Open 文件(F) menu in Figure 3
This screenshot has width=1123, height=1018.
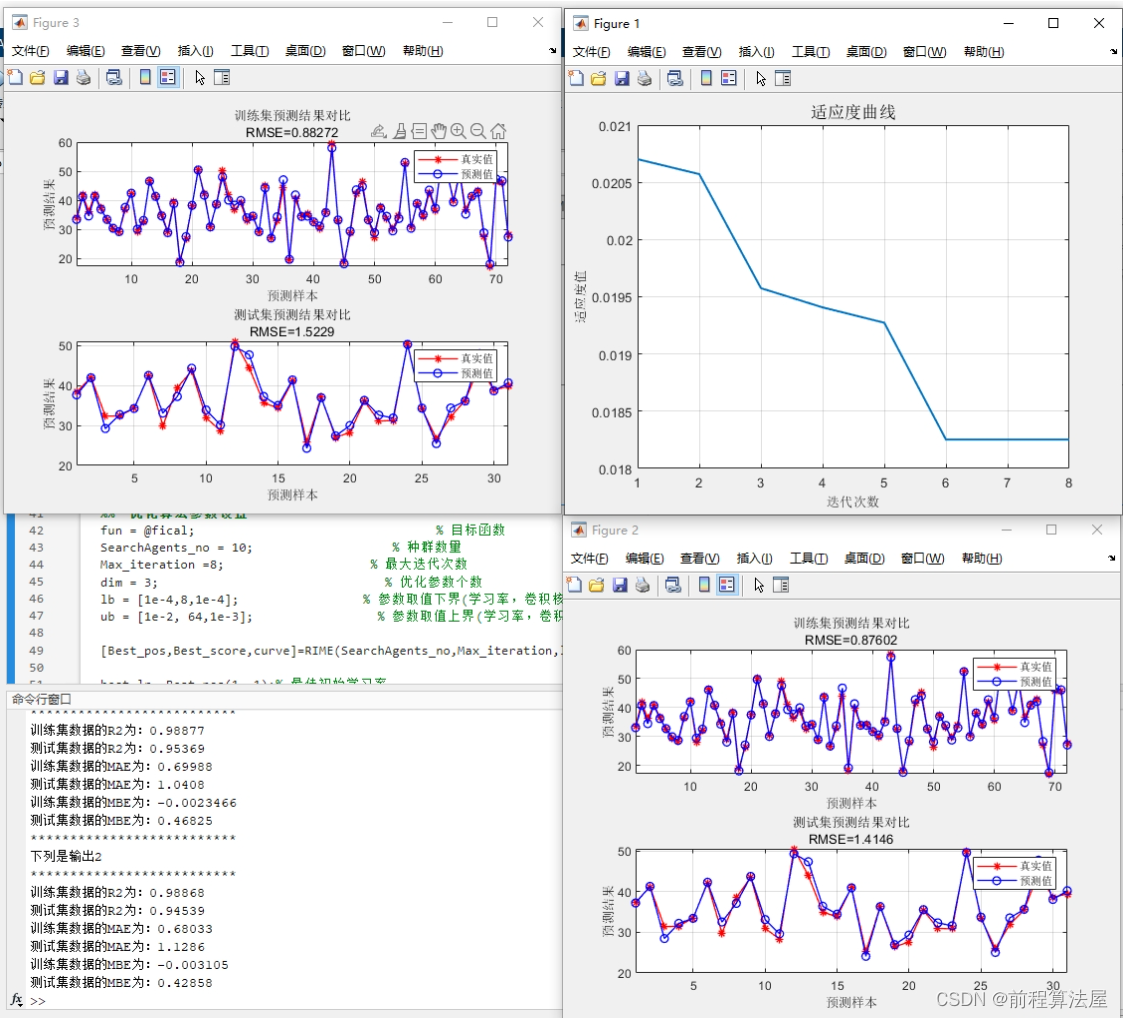click(x=30, y=51)
